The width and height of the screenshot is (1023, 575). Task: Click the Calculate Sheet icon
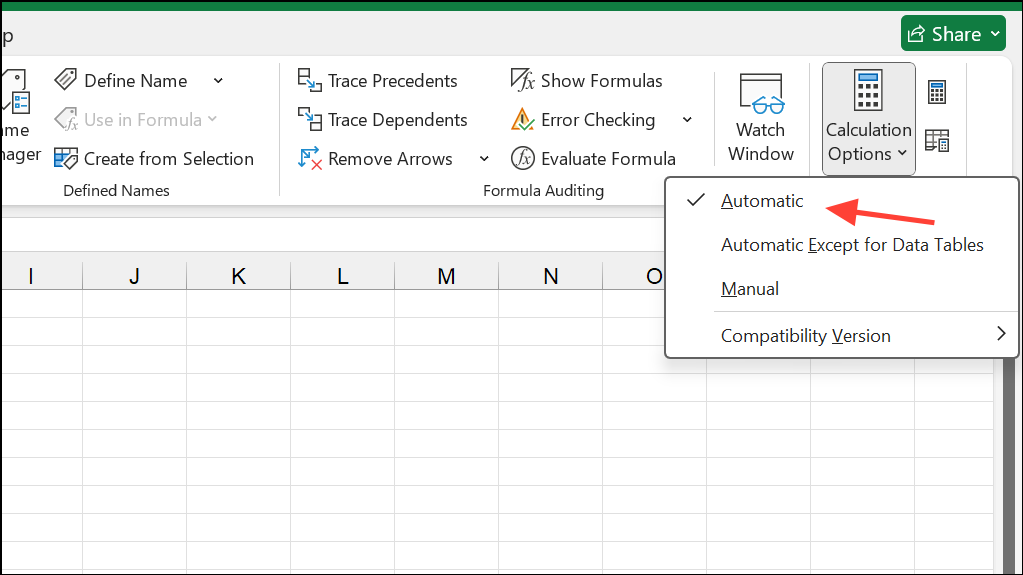point(937,141)
